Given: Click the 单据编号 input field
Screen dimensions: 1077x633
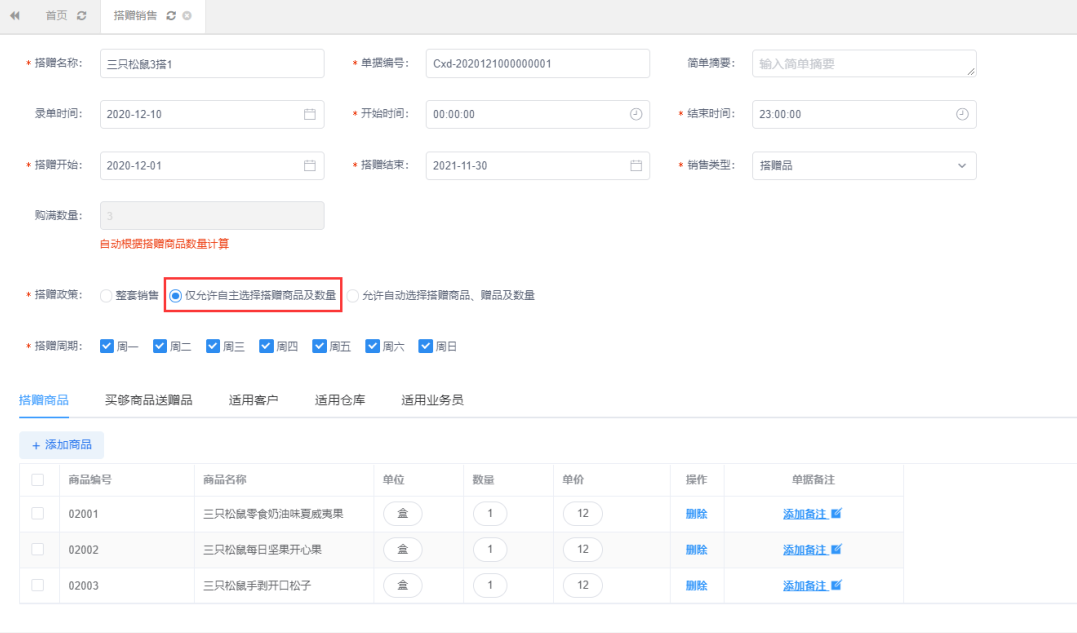Looking at the screenshot, I should coord(538,63).
